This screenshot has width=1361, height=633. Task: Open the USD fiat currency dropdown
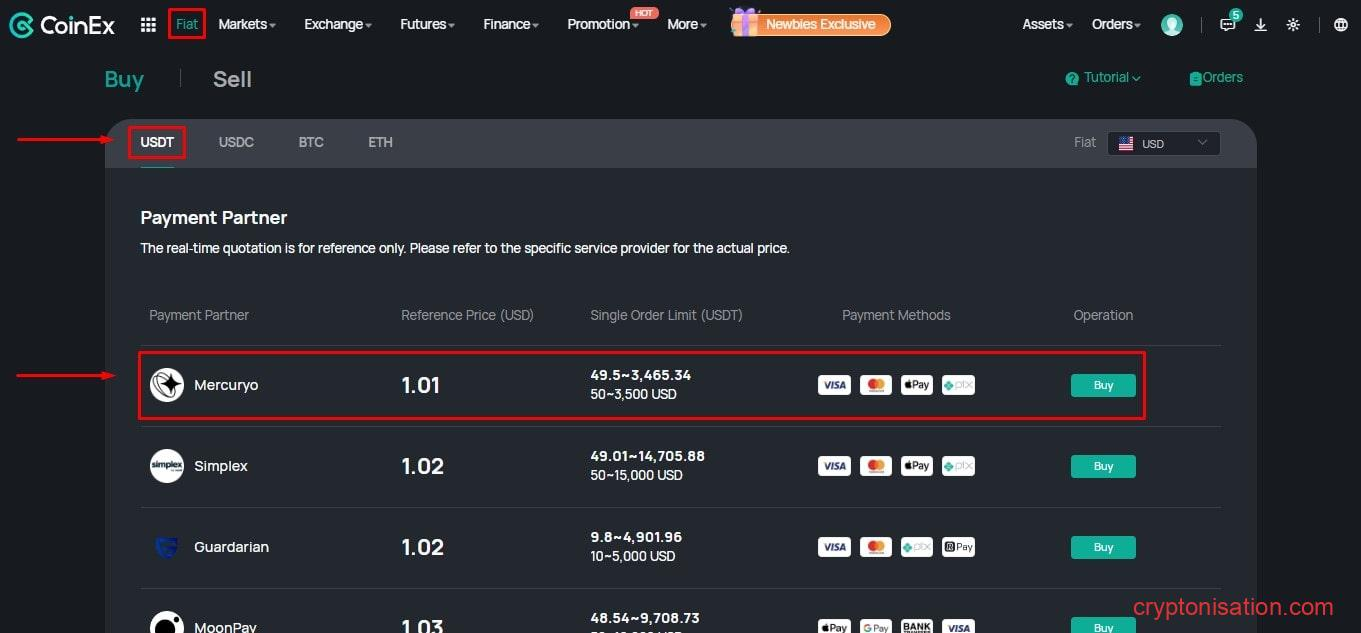[1164, 143]
